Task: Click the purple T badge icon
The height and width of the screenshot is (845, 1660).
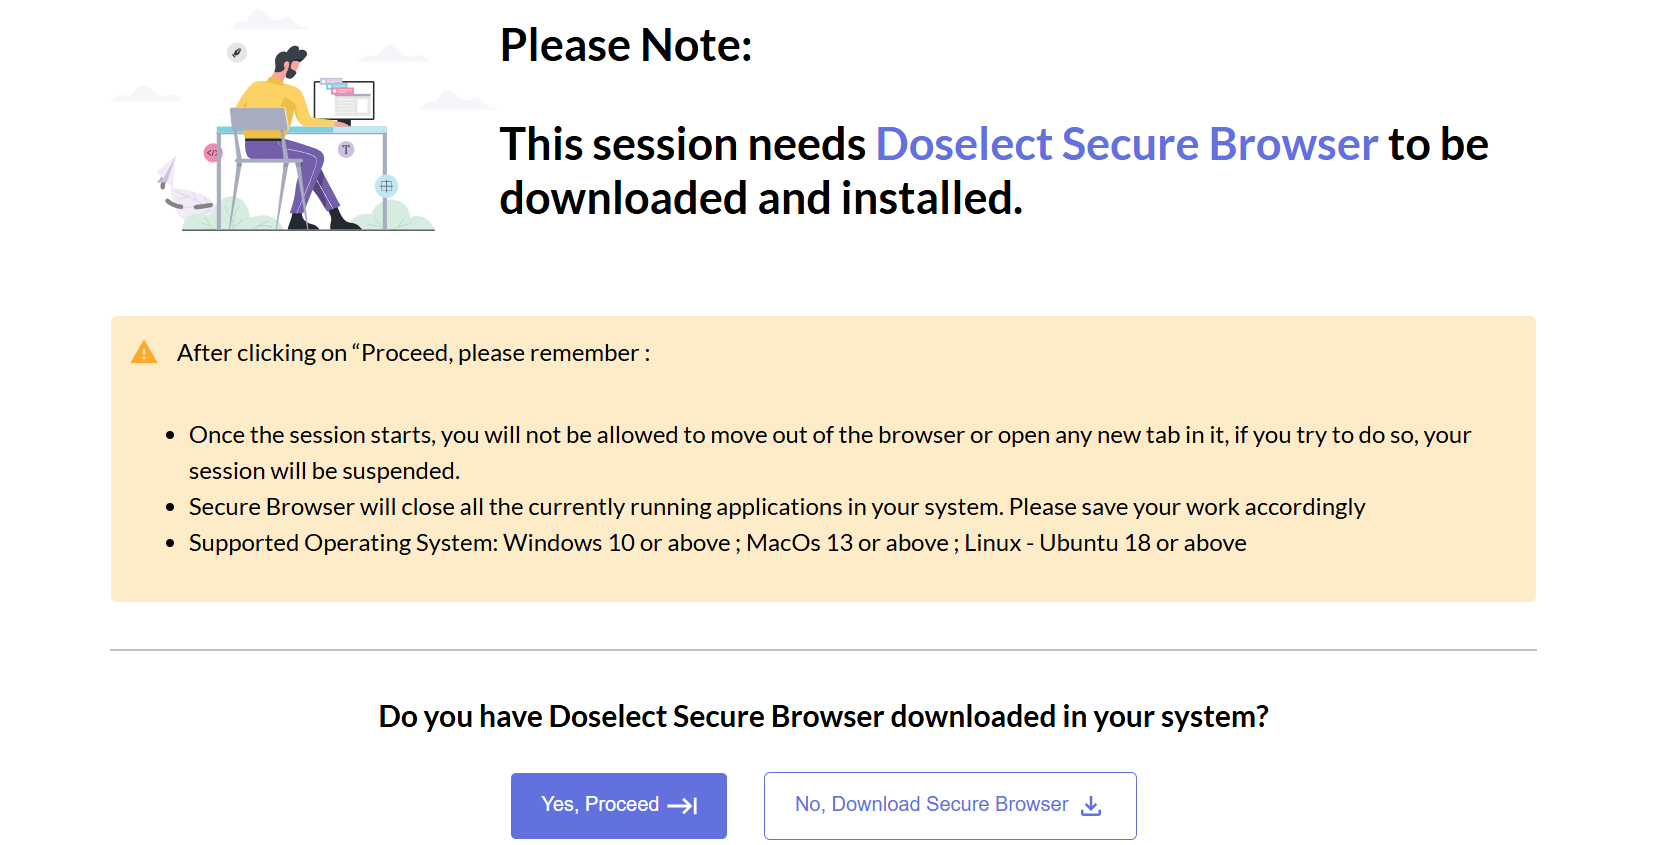Action: tap(346, 150)
